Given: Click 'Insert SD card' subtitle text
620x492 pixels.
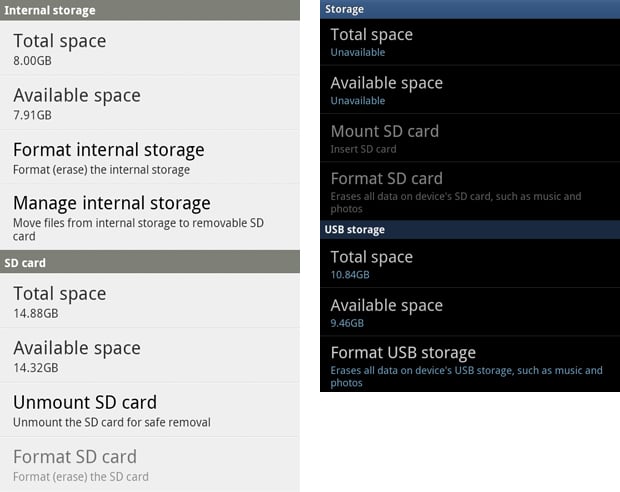Looking at the screenshot, I should coord(363,149).
